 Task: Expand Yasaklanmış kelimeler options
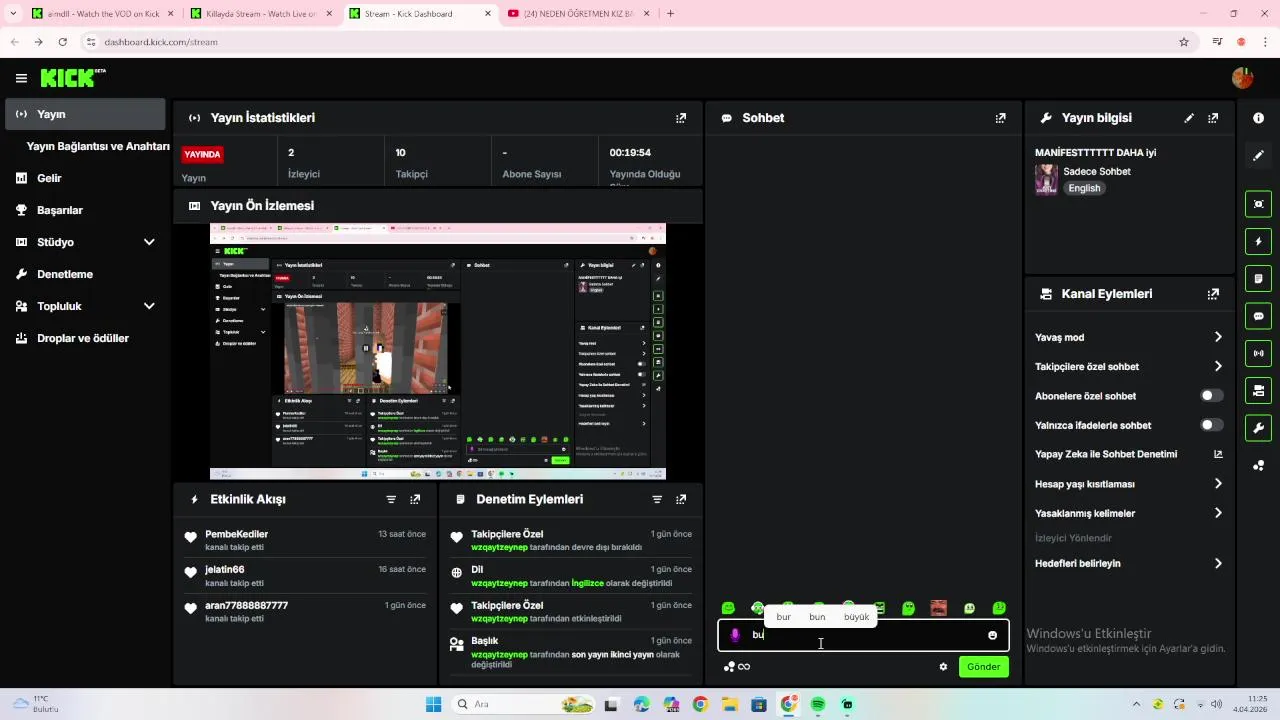tap(1218, 513)
